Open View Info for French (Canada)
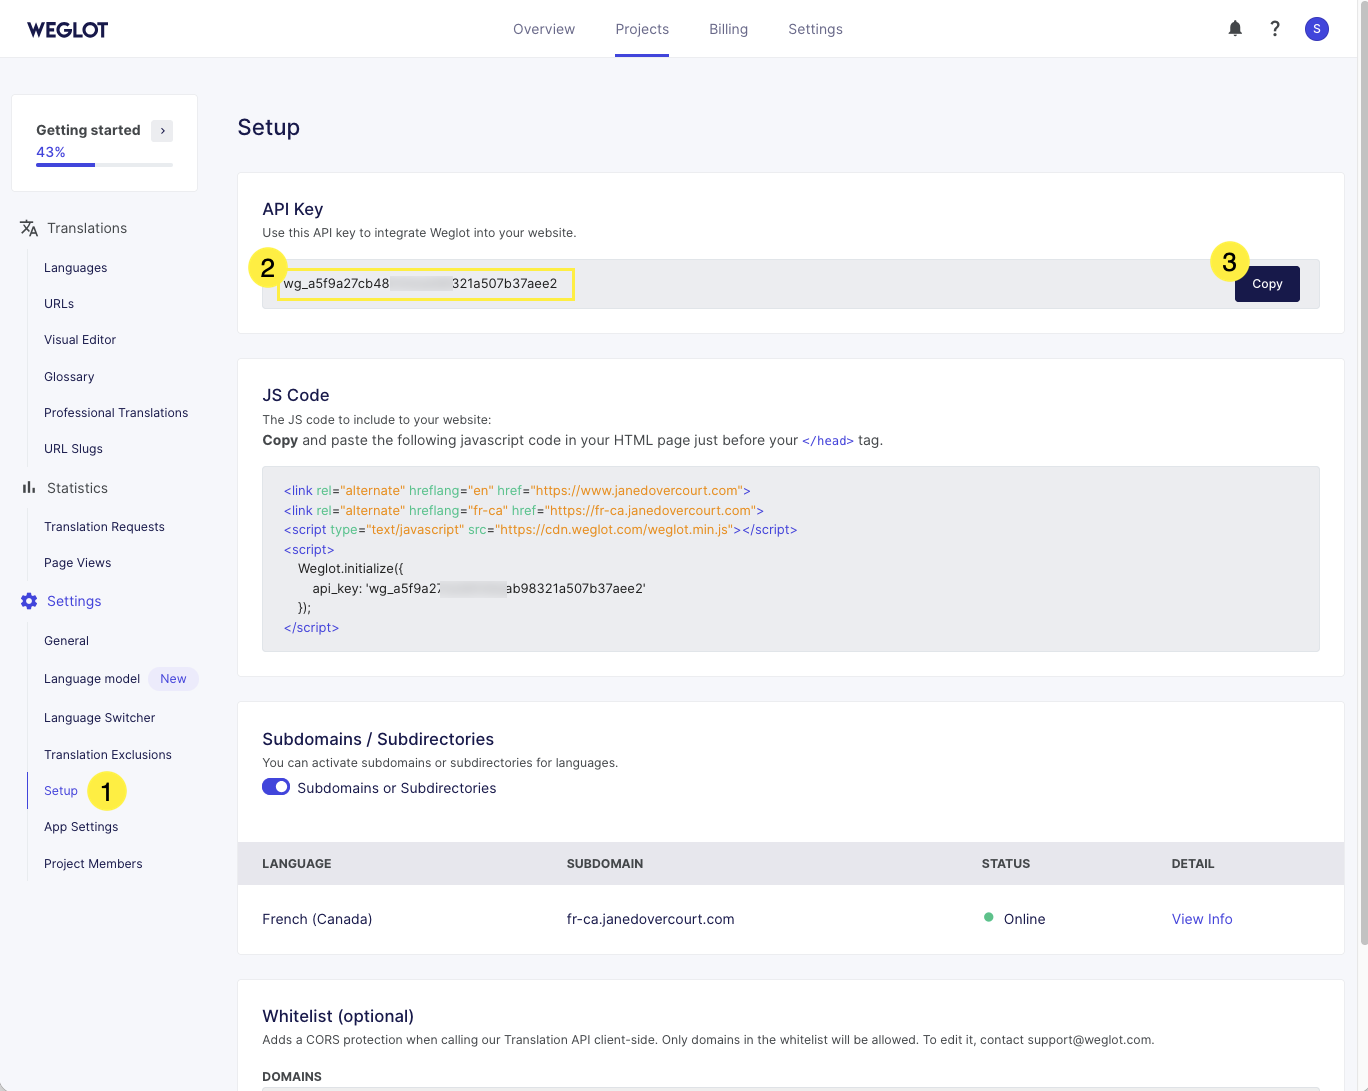 coord(1202,919)
